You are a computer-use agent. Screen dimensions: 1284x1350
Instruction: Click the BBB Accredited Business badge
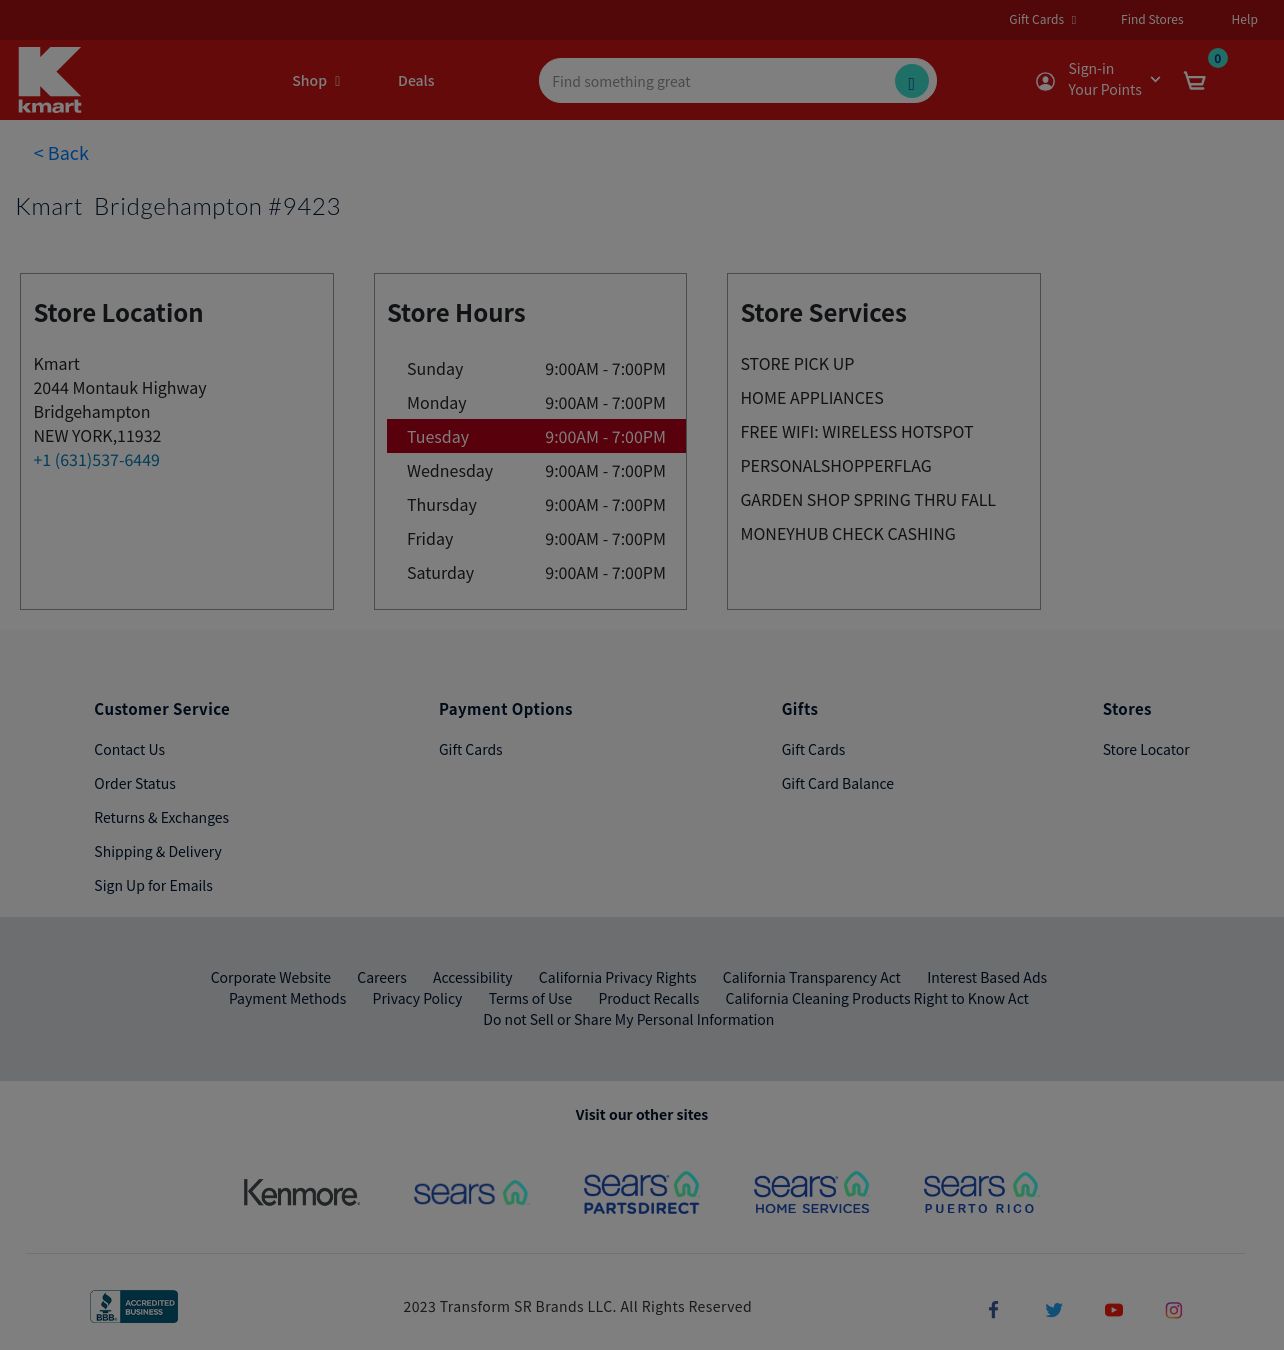click(134, 1306)
